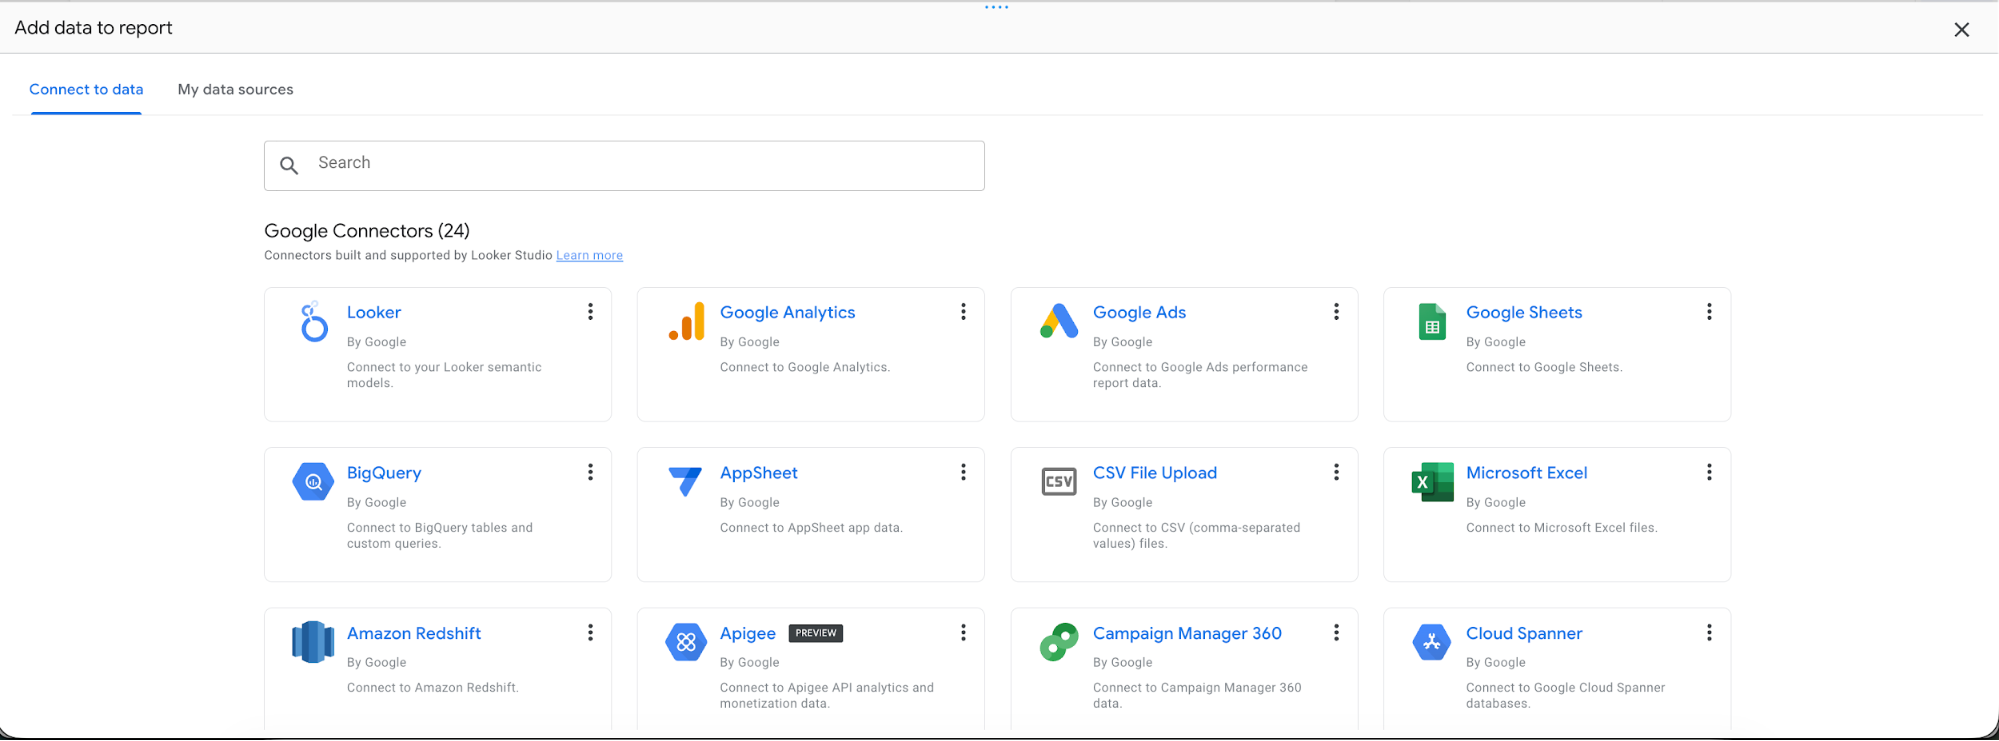This screenshot has height=741, width=1999.
Task: Open the Campaign Manager 360 connector title
Action: pyautogui.click(x=1187, y=633)
